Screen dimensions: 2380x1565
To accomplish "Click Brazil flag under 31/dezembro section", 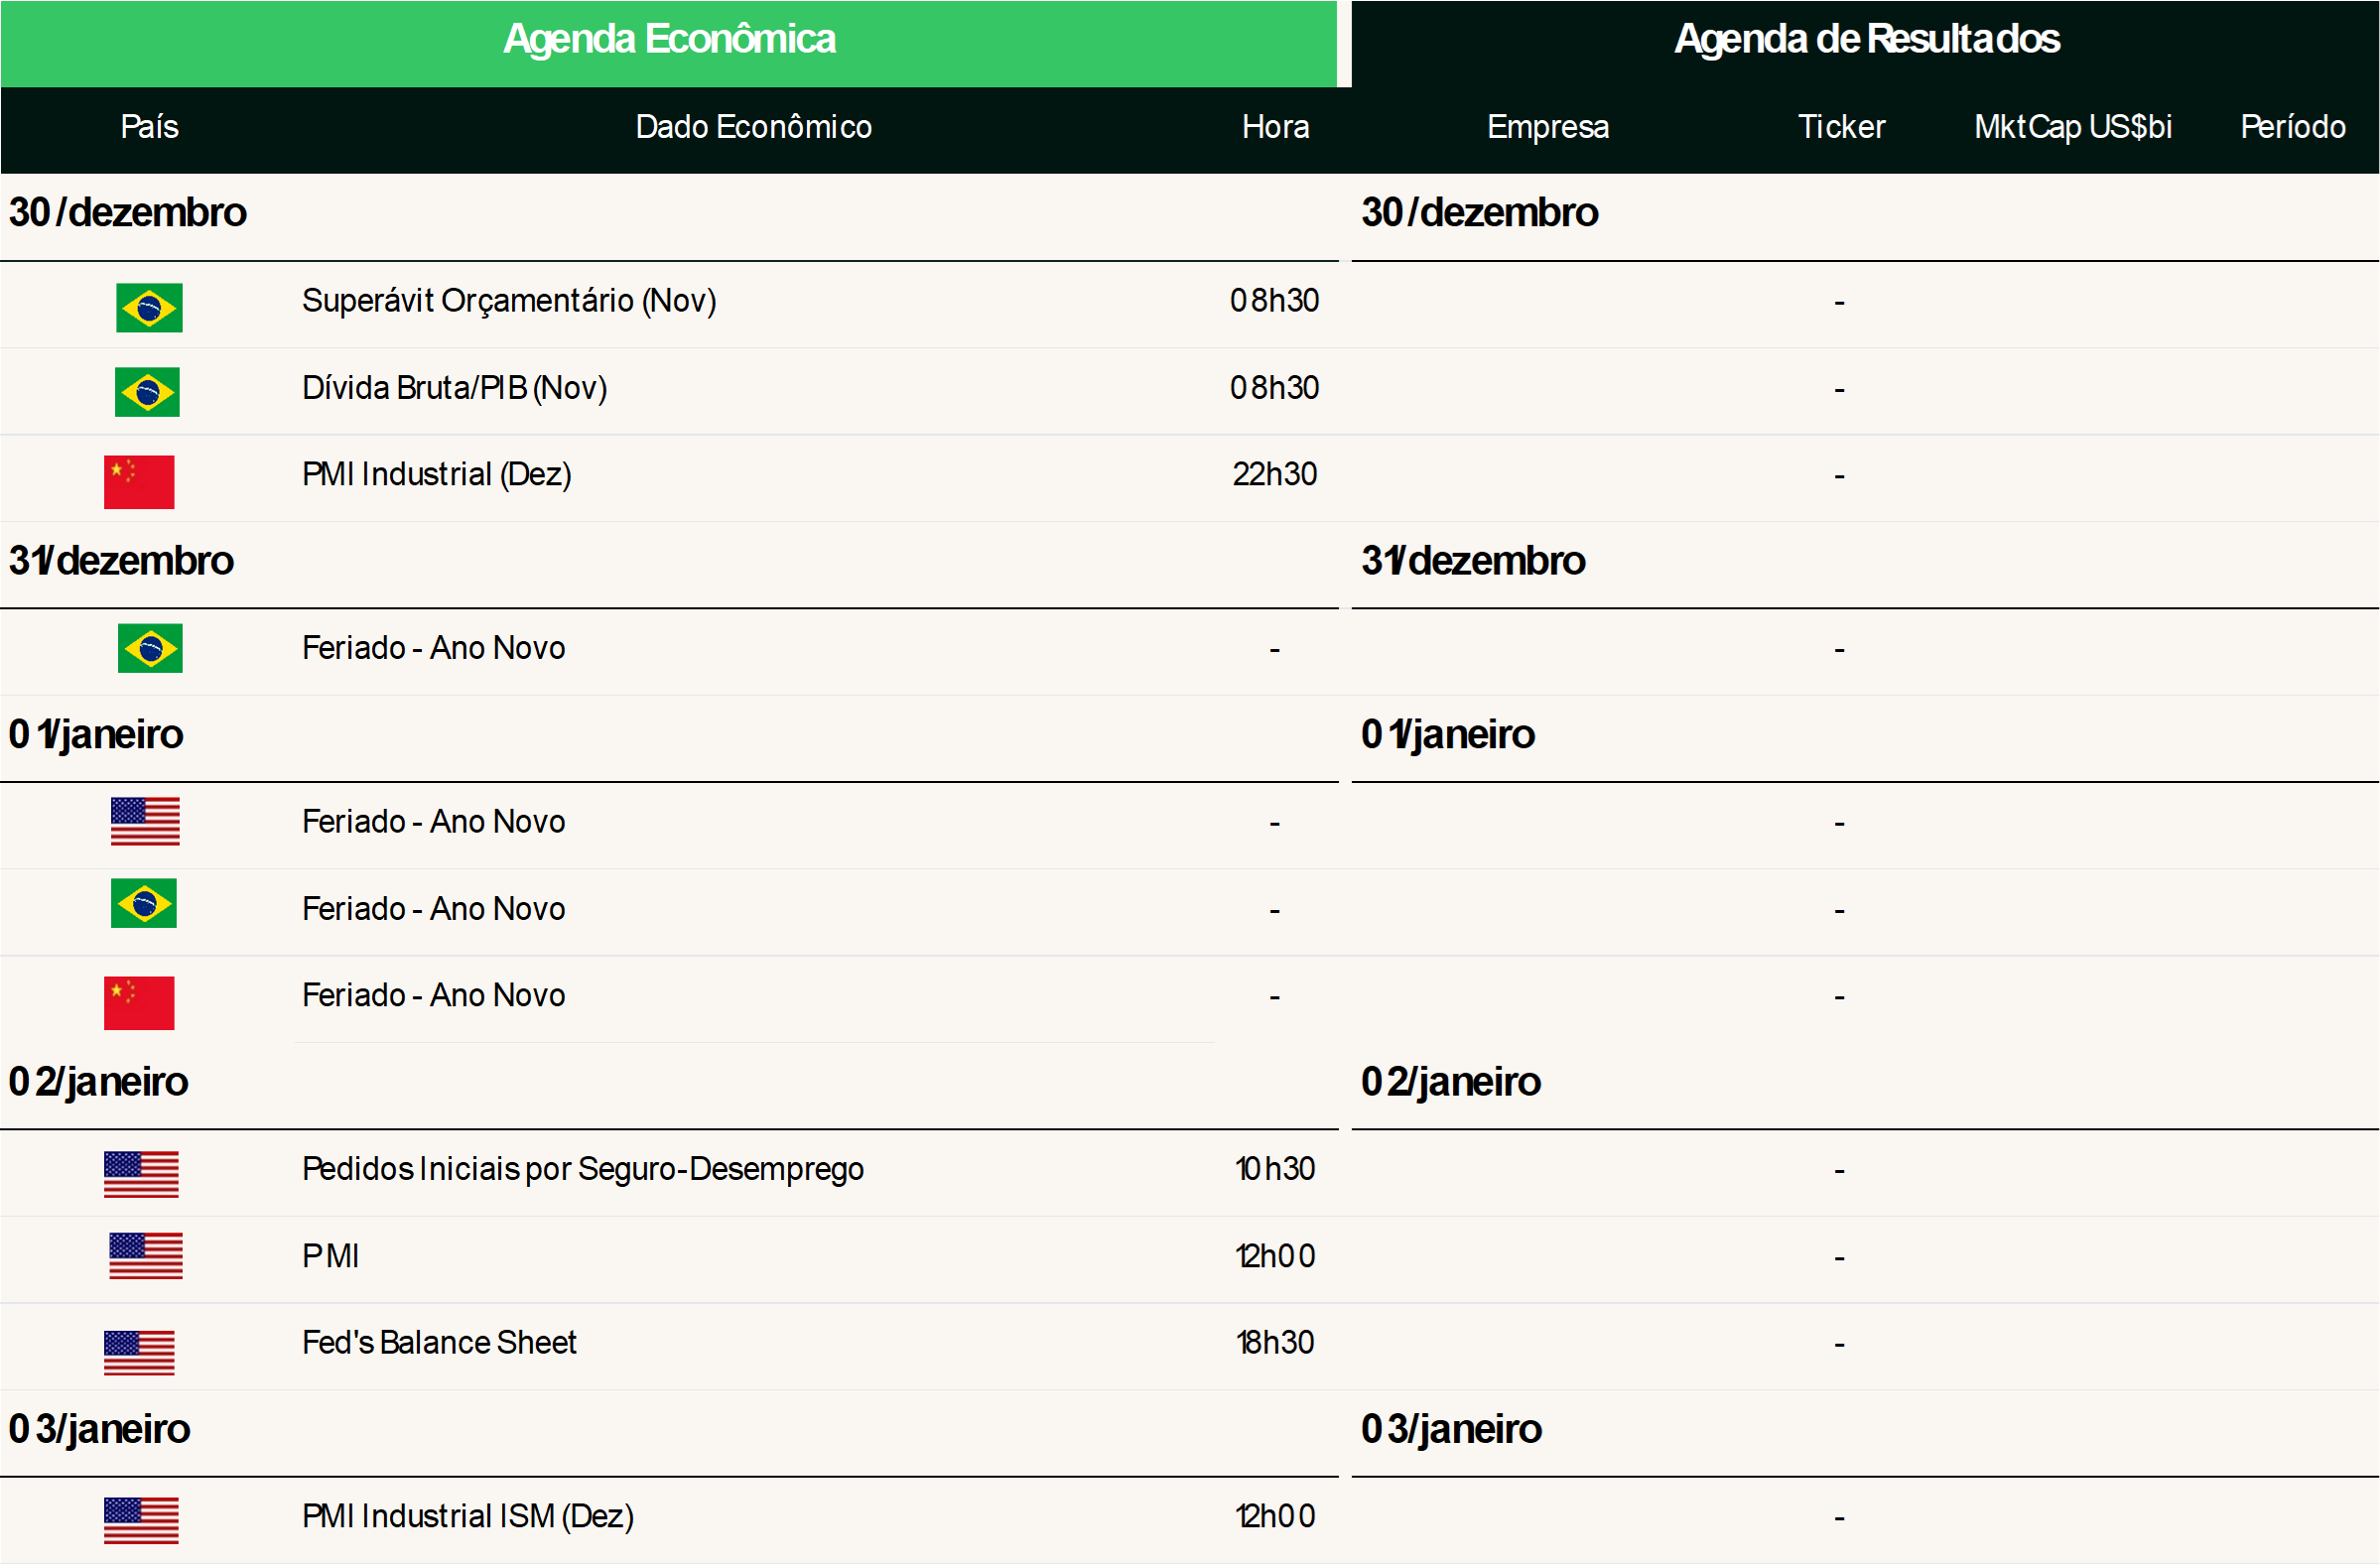I will (150, 648).
